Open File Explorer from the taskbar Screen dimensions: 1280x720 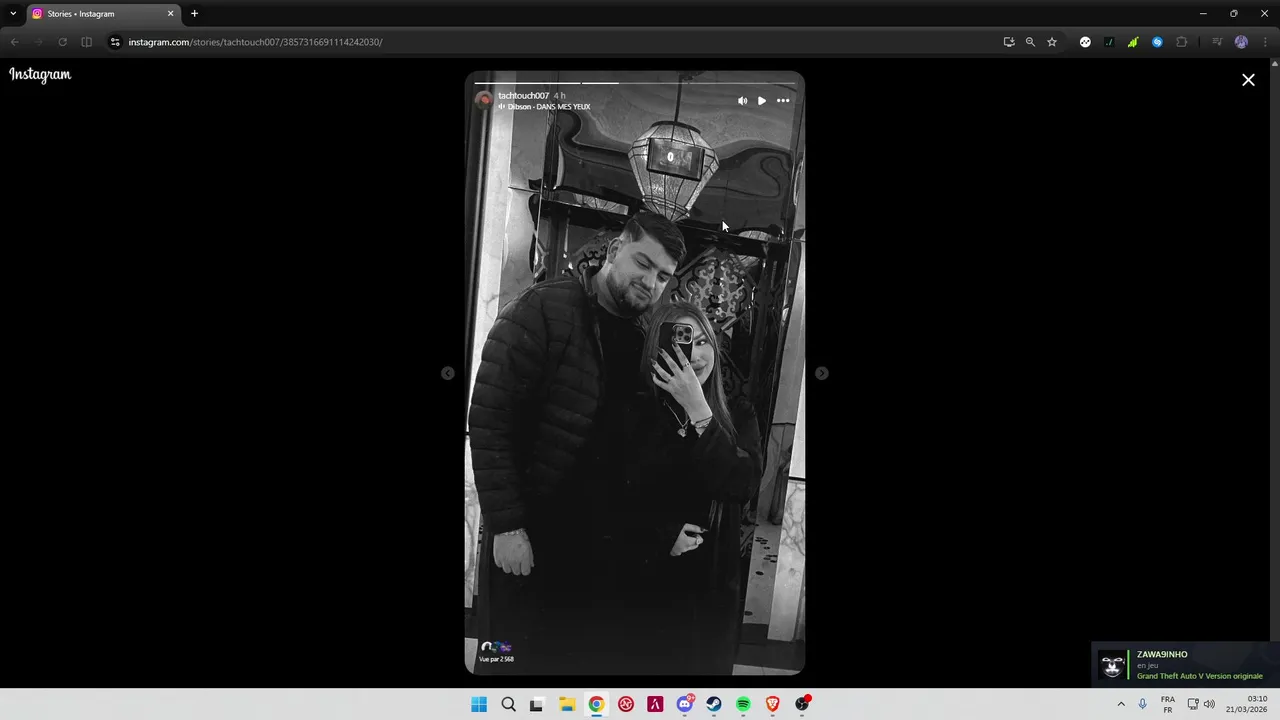(x=567, y=705)
